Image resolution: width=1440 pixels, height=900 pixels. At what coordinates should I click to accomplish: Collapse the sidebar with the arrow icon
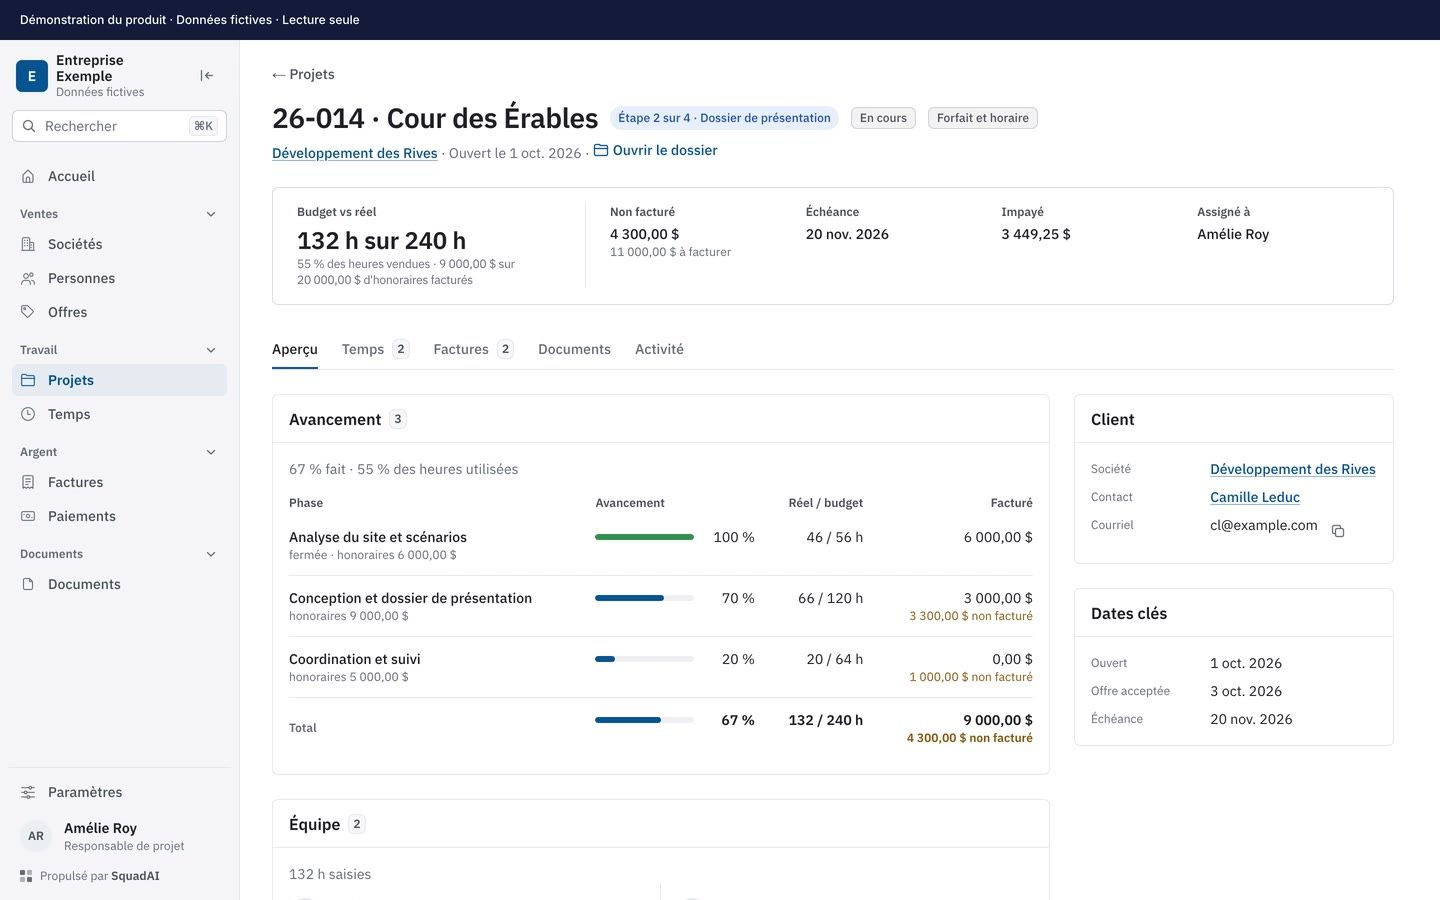click(x=207, y=76)
